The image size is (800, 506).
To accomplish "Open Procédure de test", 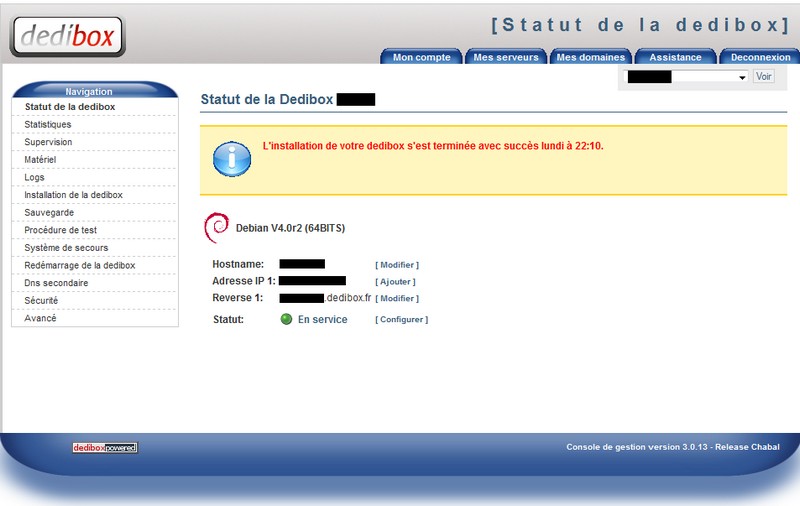I will (61, 230).
